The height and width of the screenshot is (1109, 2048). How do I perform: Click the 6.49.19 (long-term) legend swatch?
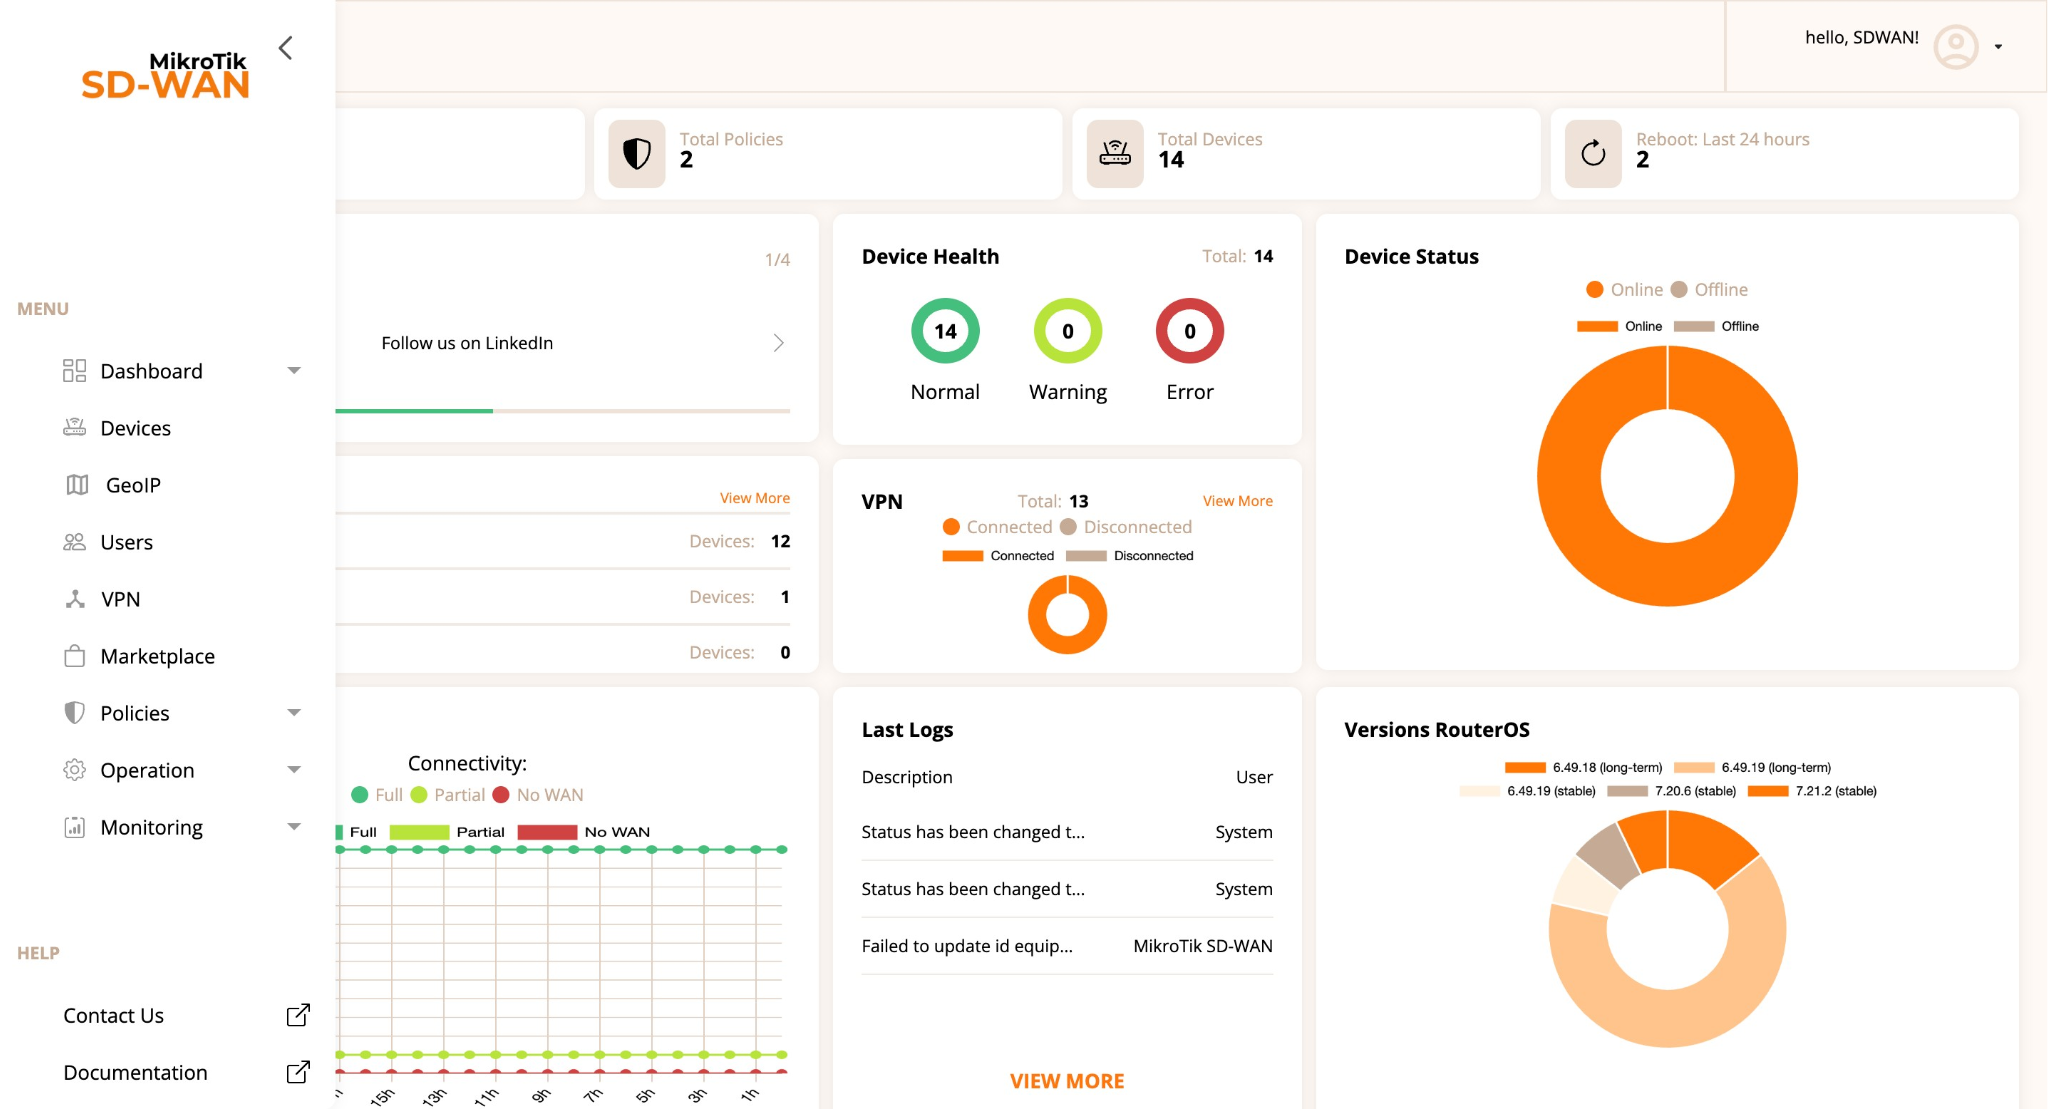coord(1694,768)
